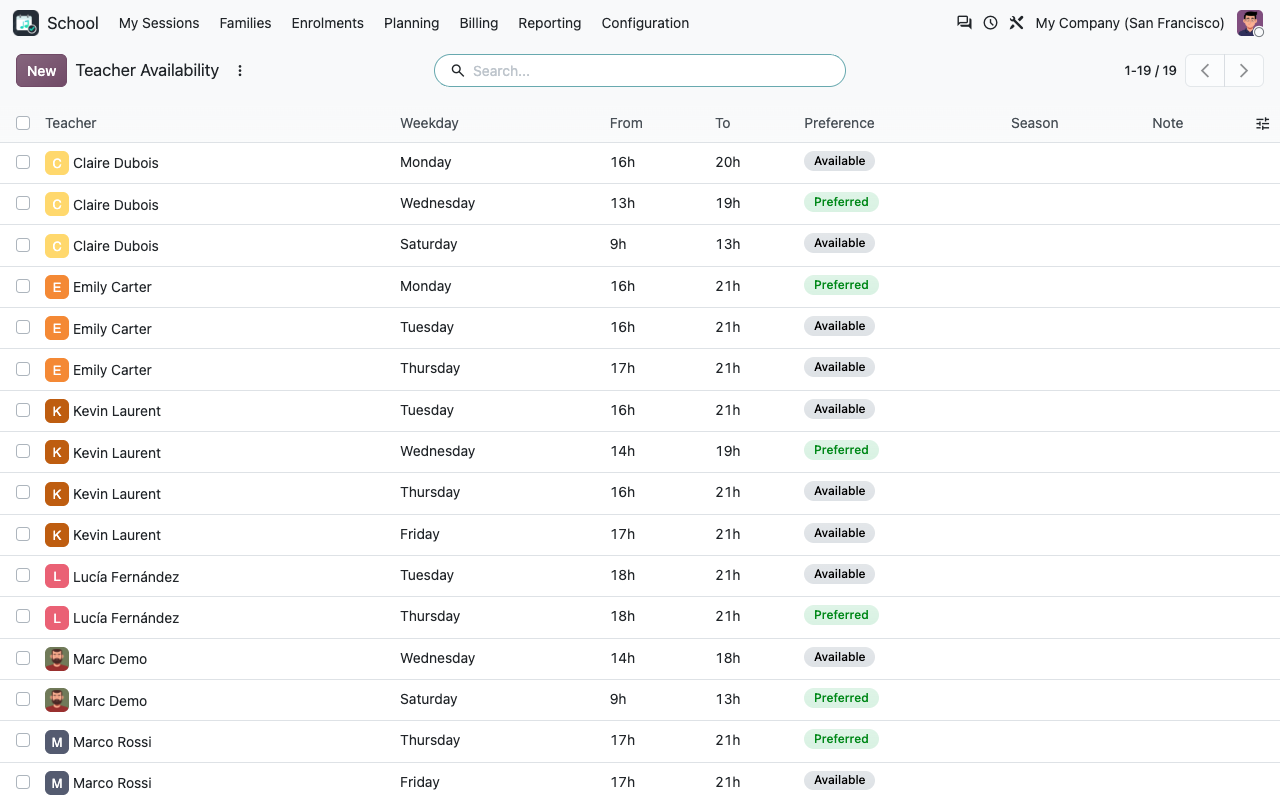Image resolution: width=1280 pixels, height=800 pixels.
Task: Check the Marc Demo Wednesday row checkbox
Action: [23, 658]
